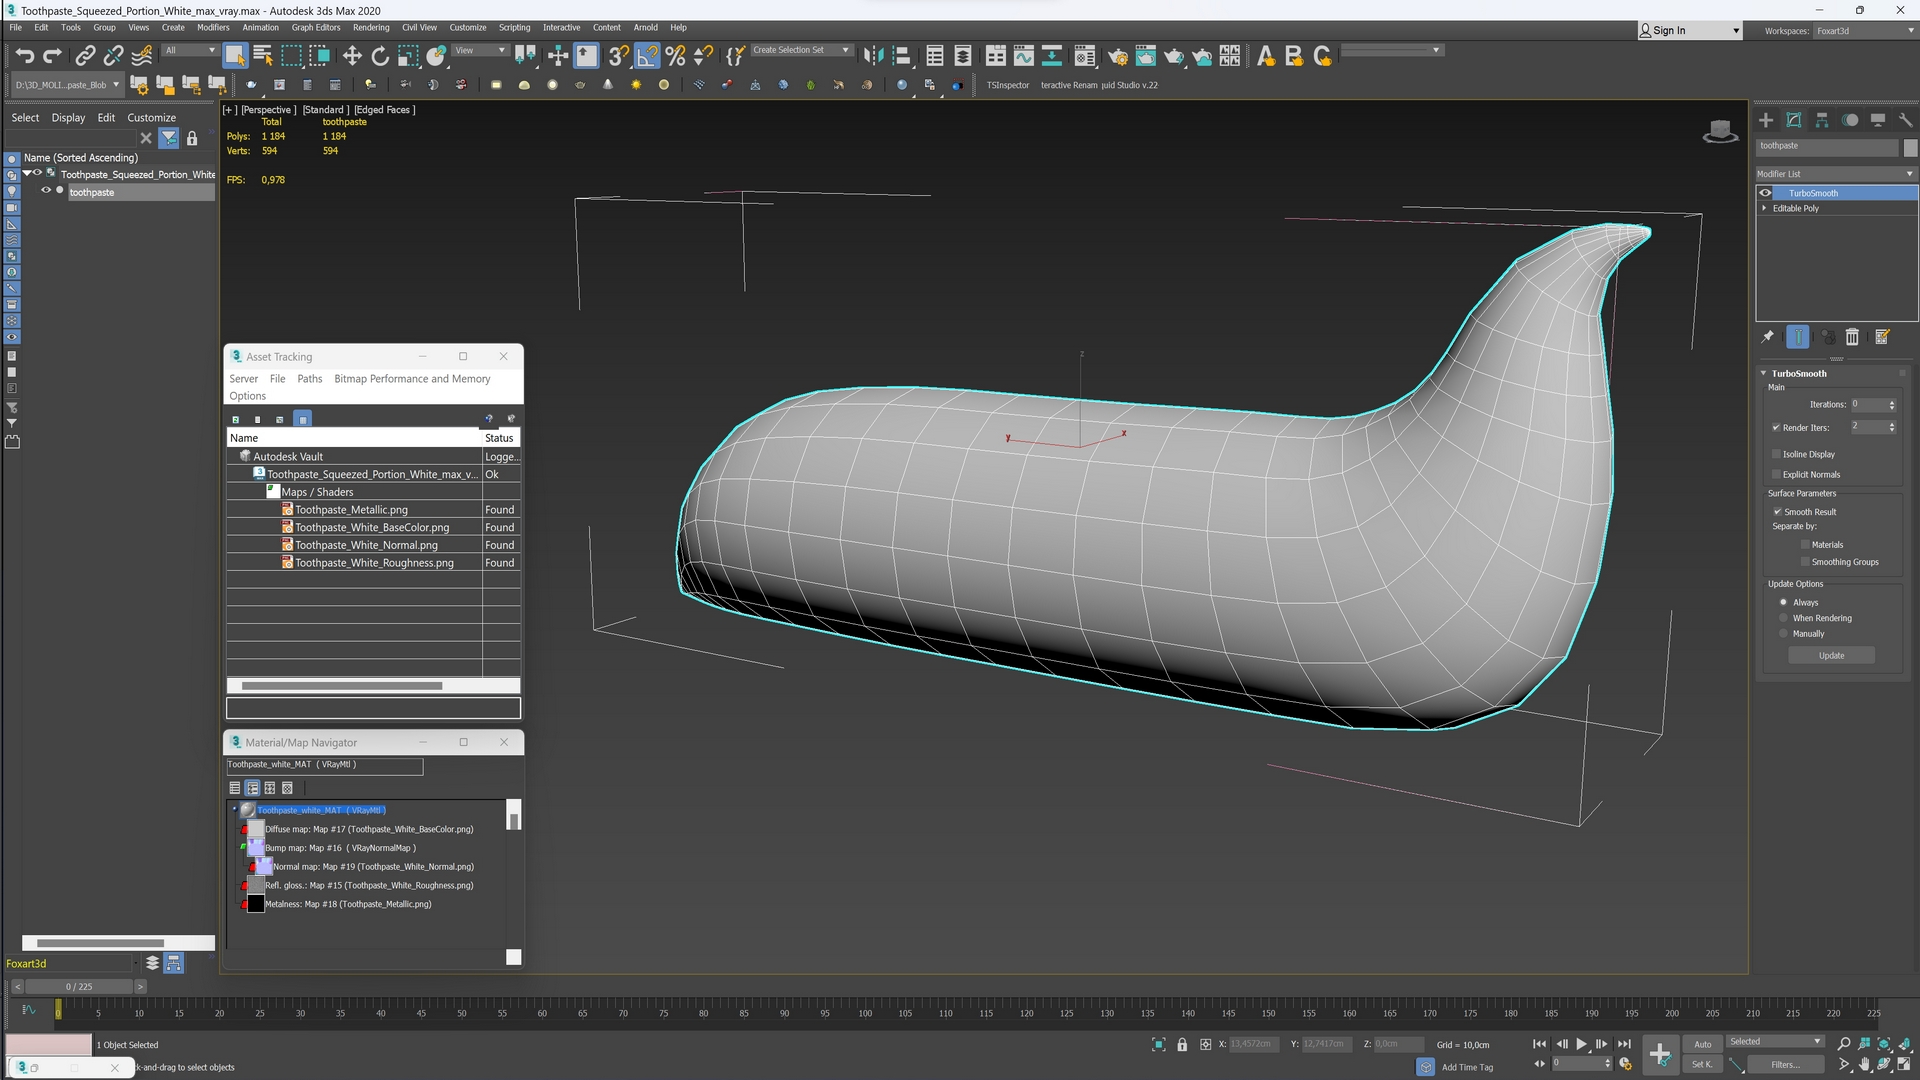Open the Rendered Frame Window icon

pos(1146,56)
